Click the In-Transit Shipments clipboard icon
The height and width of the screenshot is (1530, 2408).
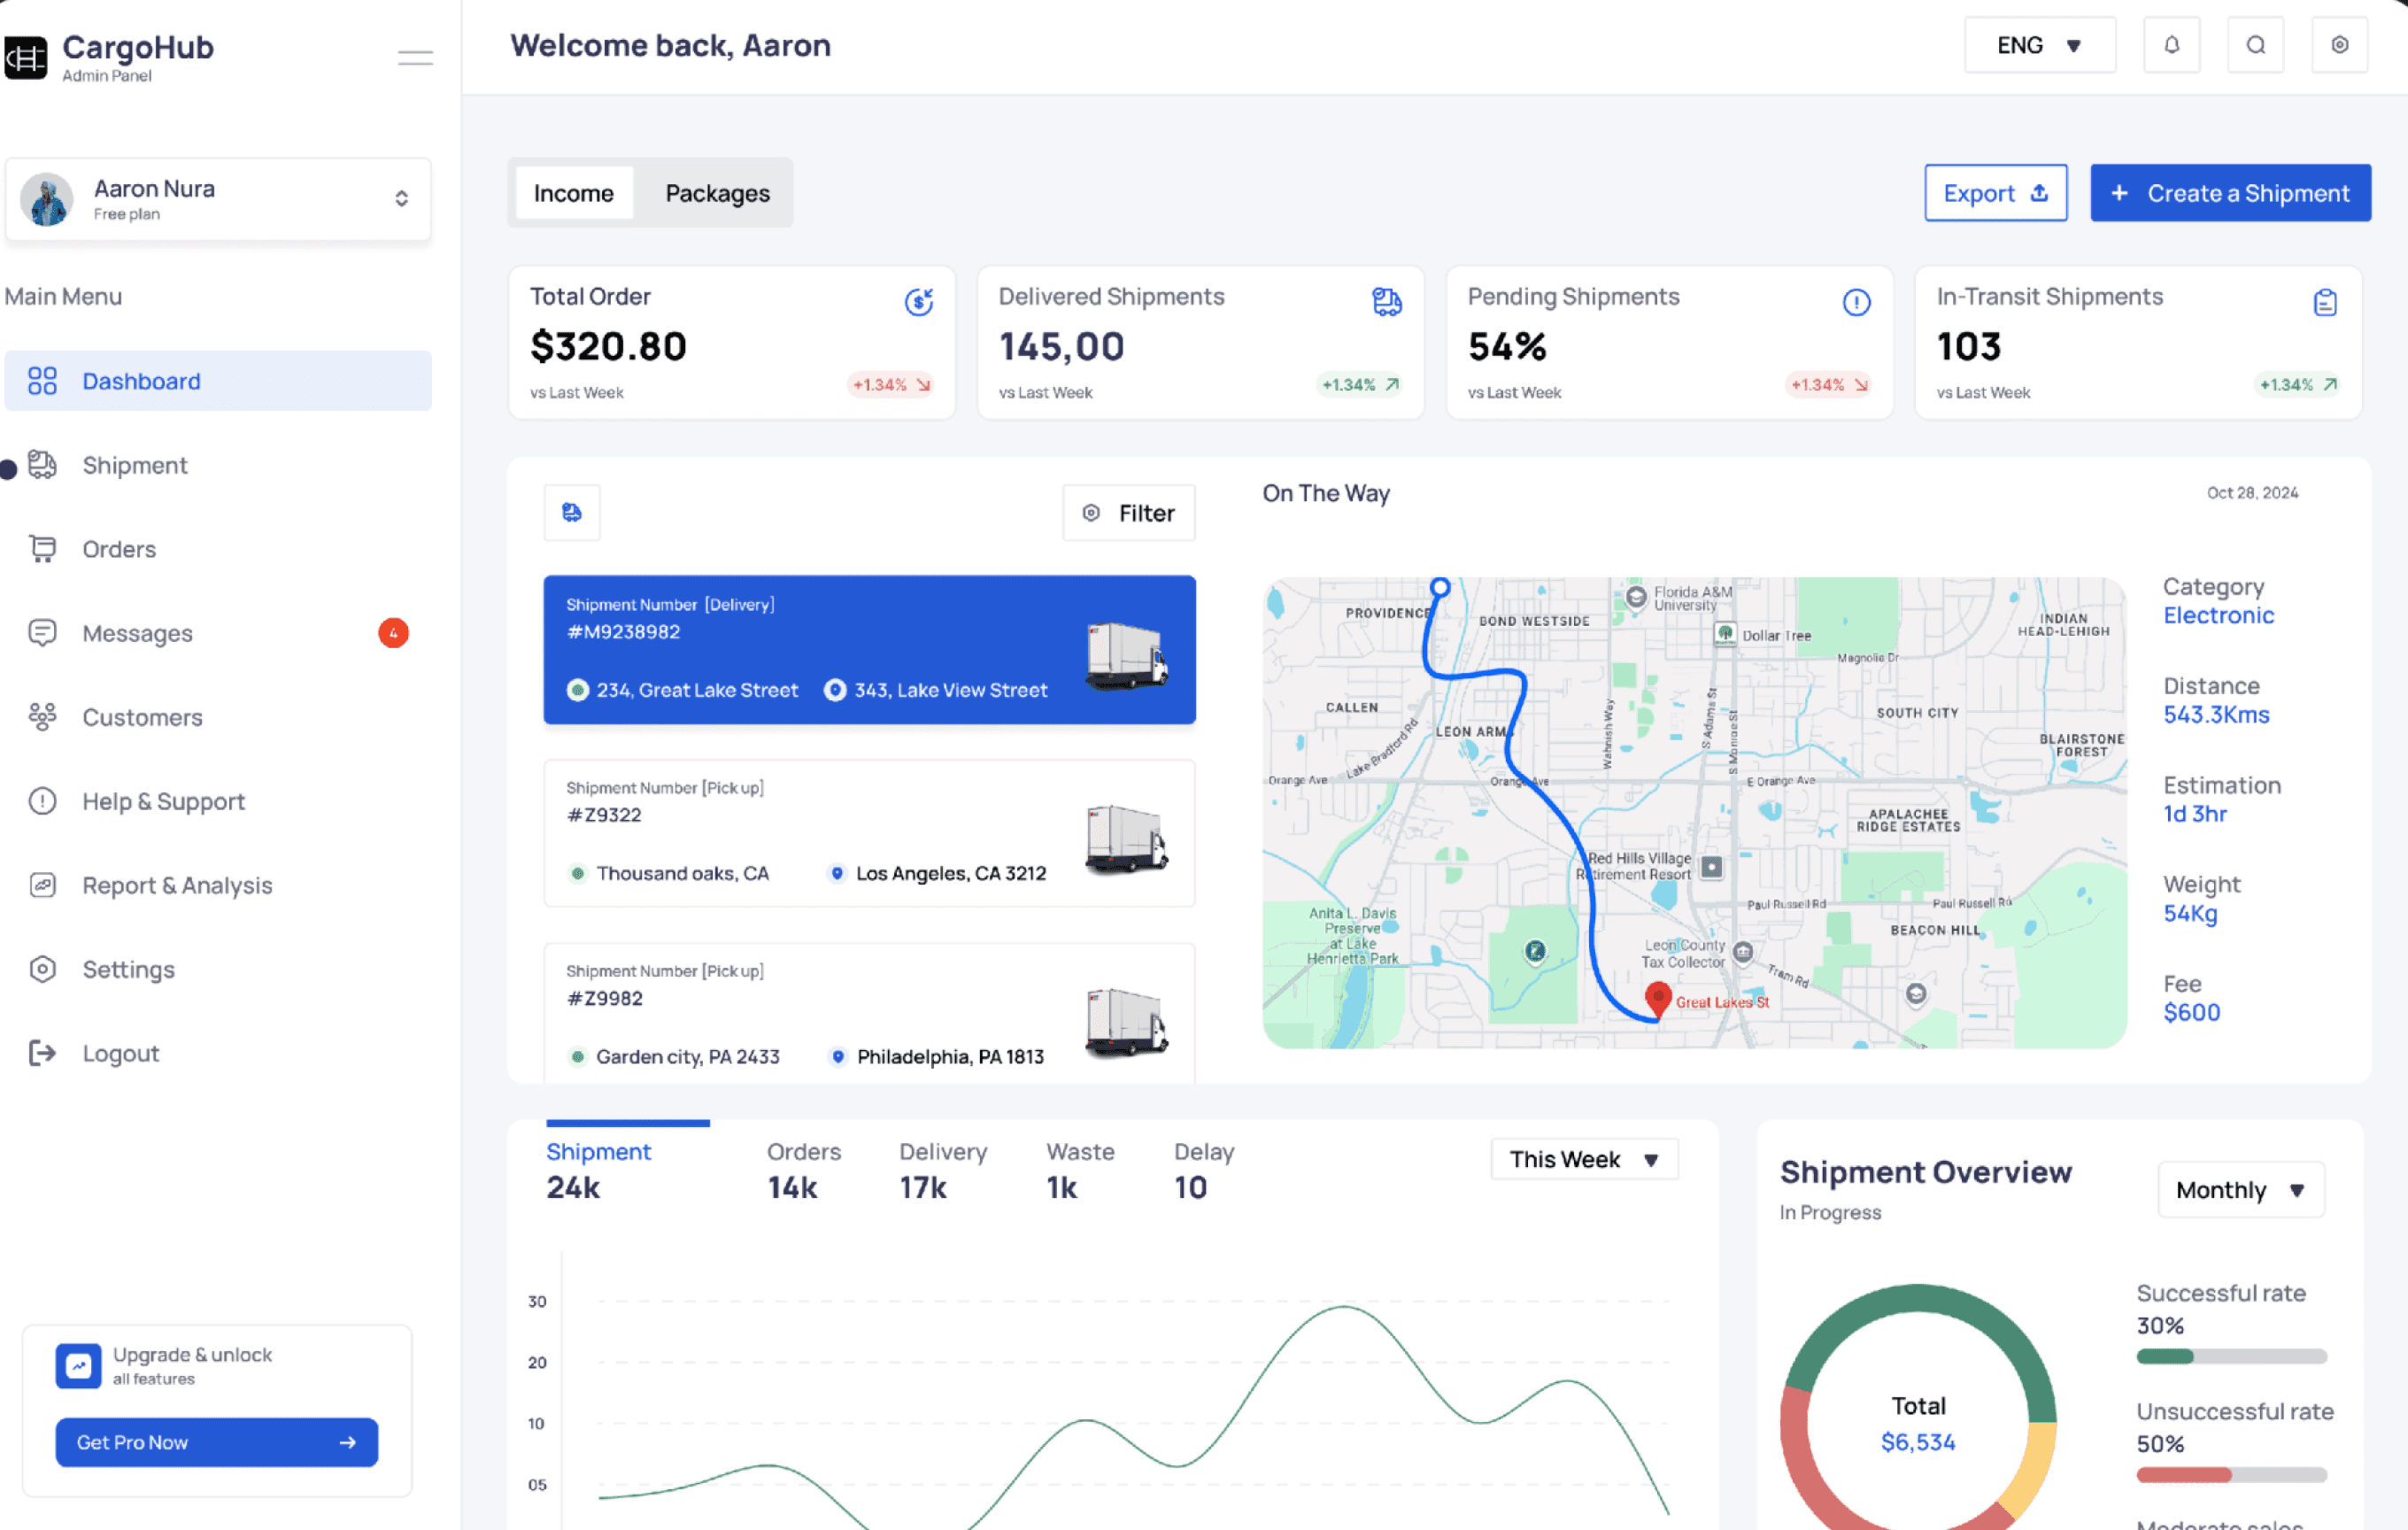(x=2324, y=302)
